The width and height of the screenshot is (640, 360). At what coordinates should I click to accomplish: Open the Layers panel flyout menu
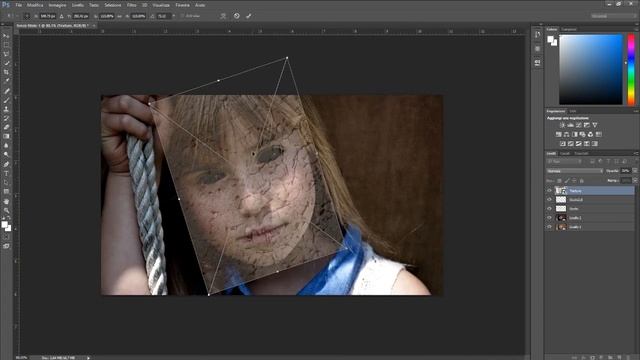tap(636, 153)
